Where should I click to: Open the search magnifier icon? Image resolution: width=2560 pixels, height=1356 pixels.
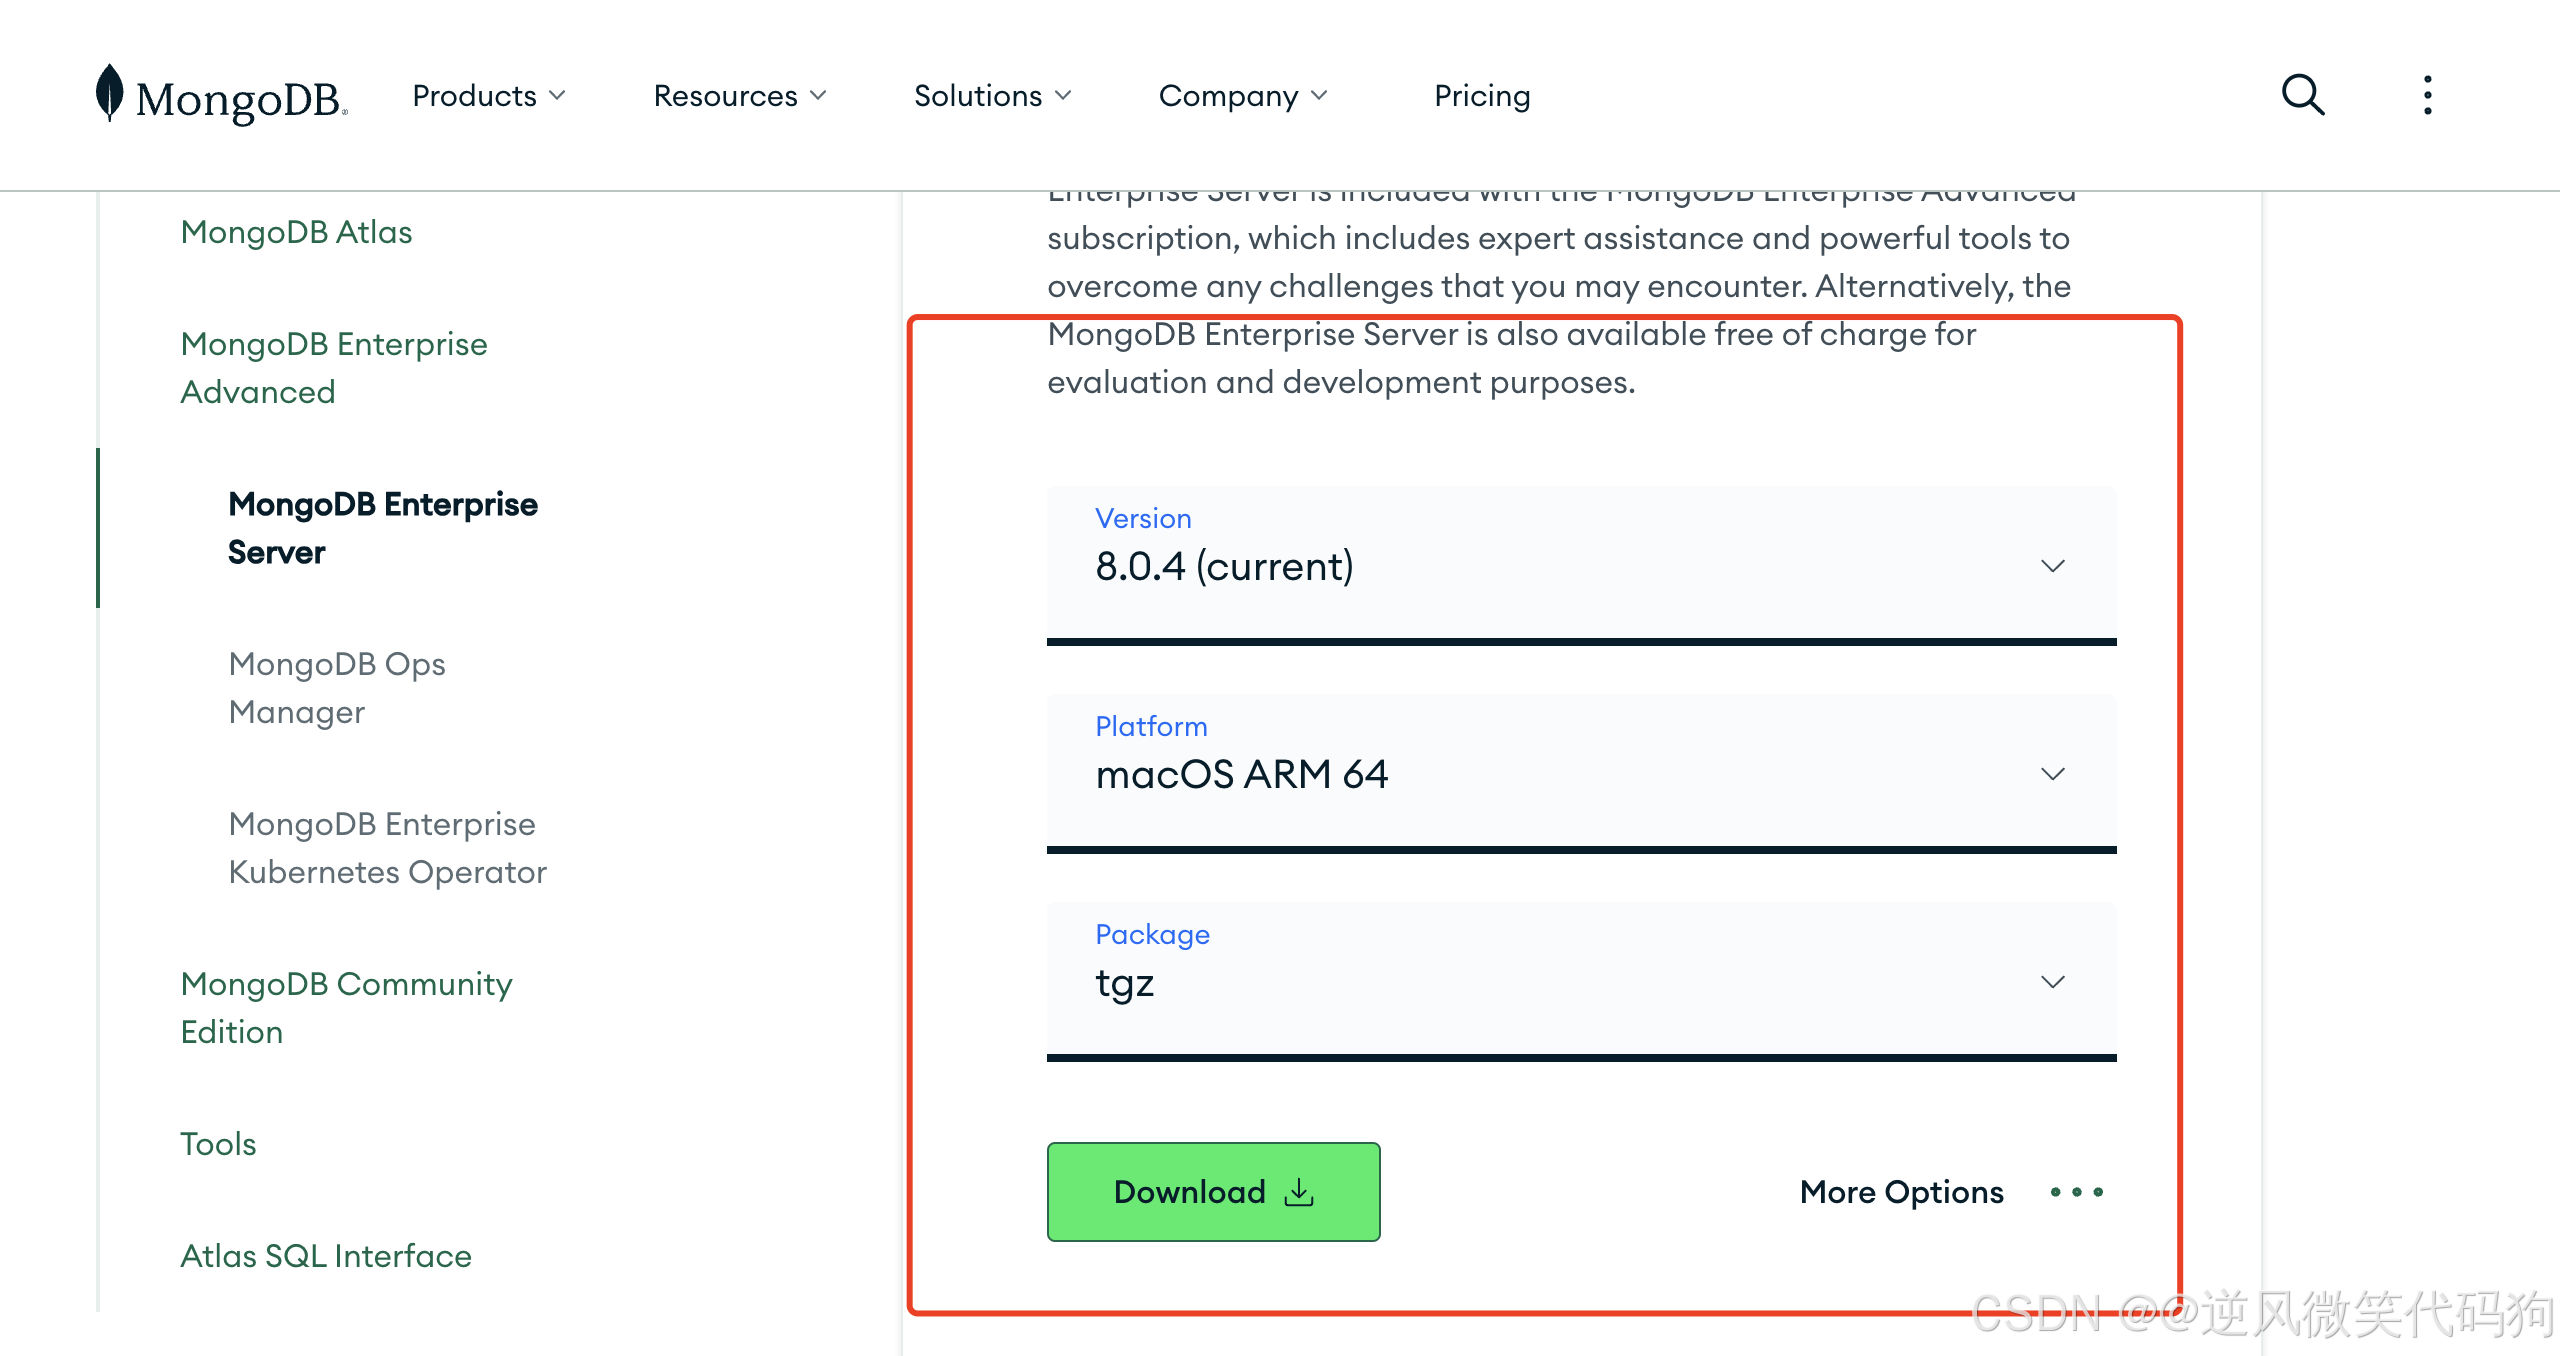(x=2302, y=95)
